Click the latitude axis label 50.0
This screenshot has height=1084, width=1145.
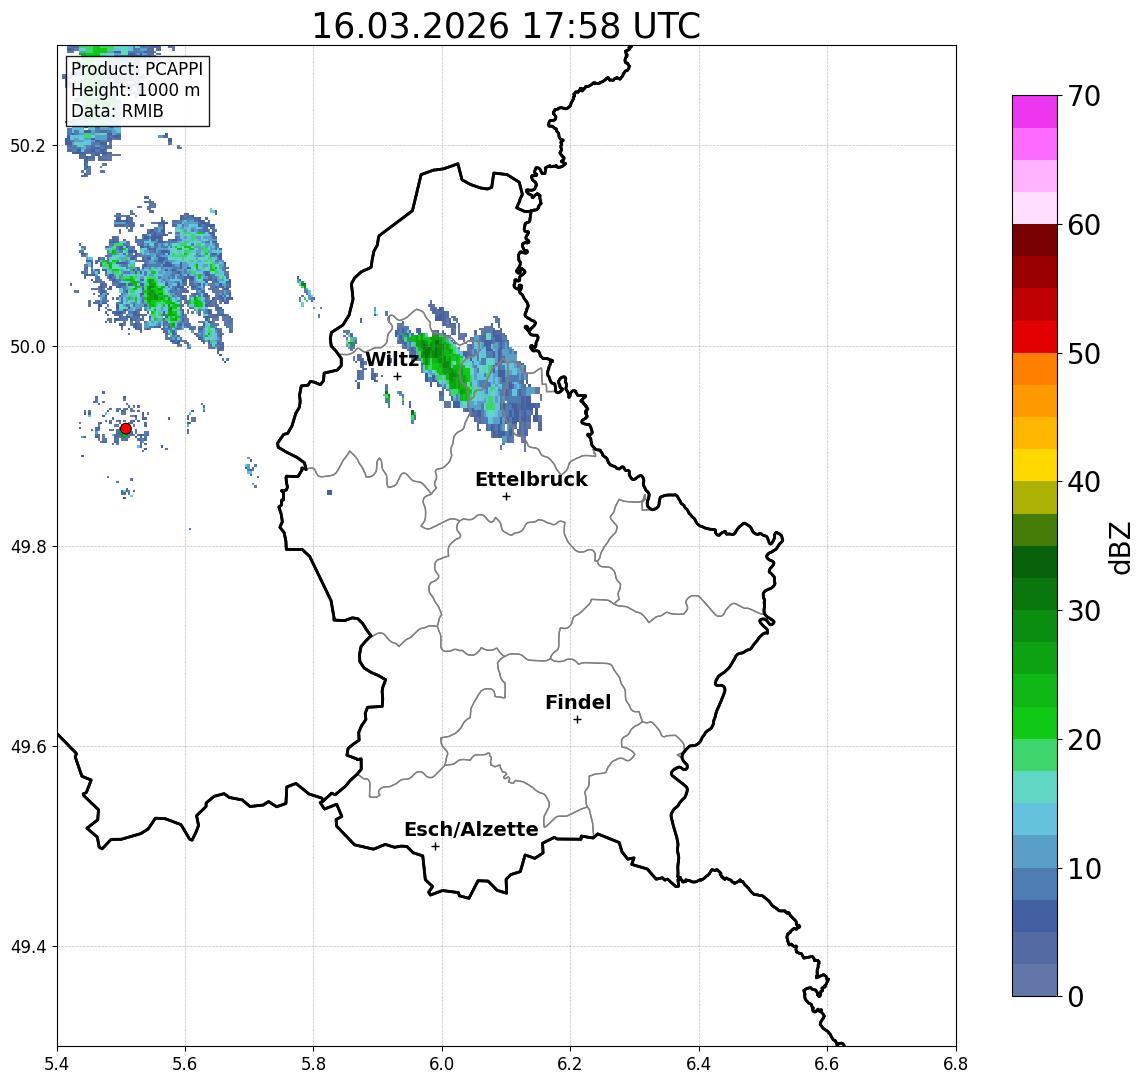point(27,346)
